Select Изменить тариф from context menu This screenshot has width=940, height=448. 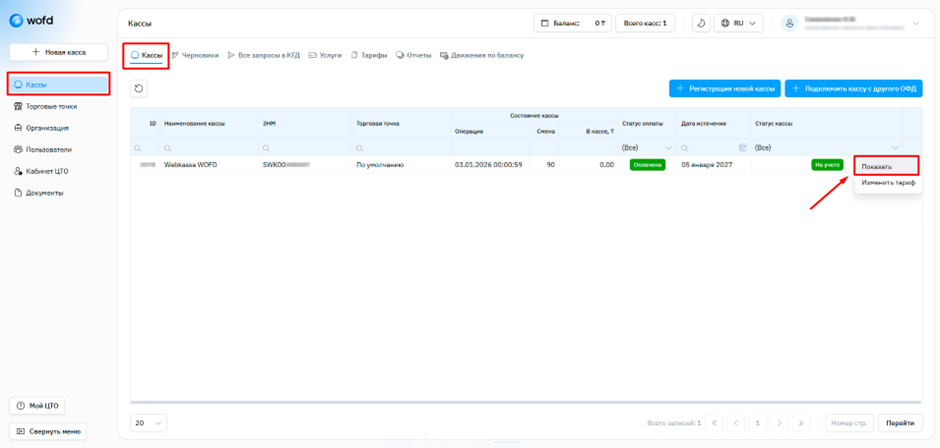pos(888,183)
